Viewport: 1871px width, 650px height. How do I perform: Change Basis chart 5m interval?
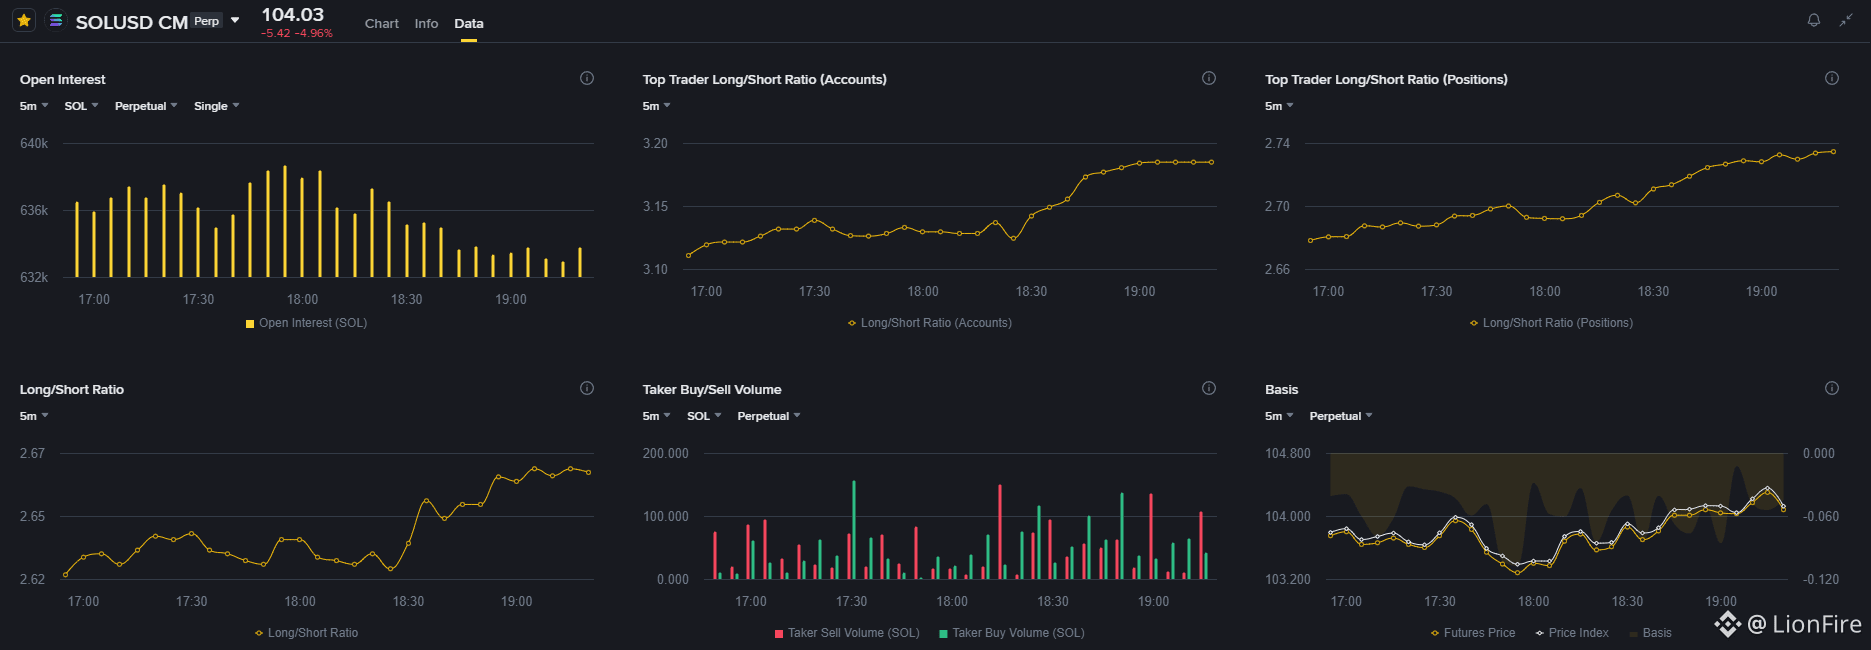click(x=1279, y=416)
